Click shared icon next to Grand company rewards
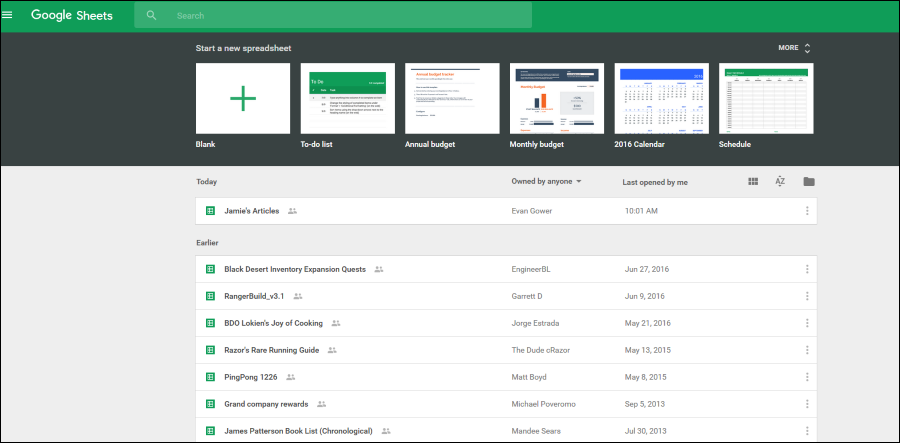Screen dimensions: 900x443 pyautogui.click(x=321, y=404)
